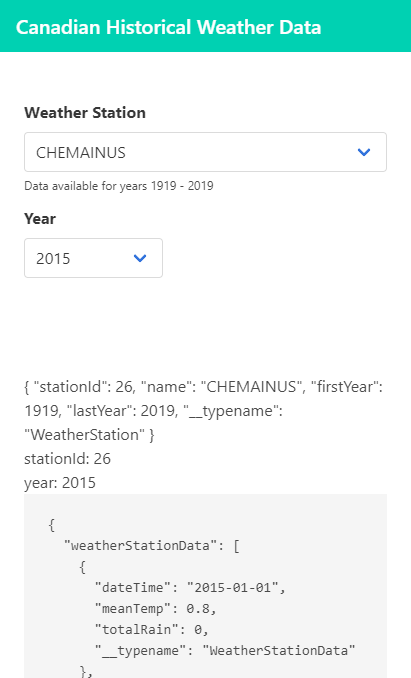The height and width of the screenshot is (678, 411).
Task: Click the 'year: 2015' text line
Action: pyautogui.click(x=60, y=483)
